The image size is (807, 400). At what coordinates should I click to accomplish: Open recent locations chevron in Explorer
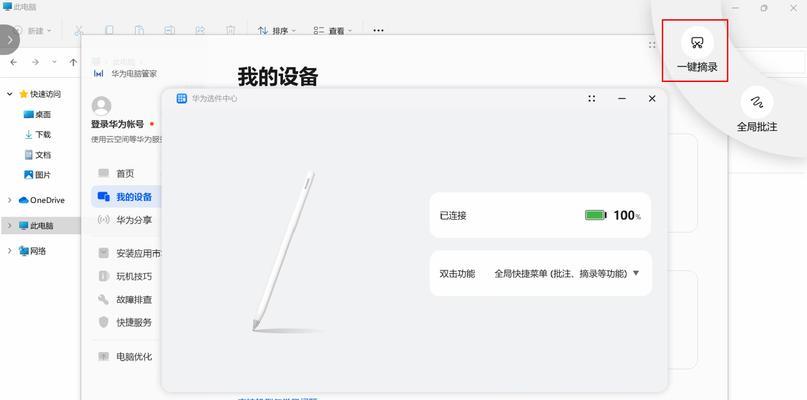coord(54,62)
